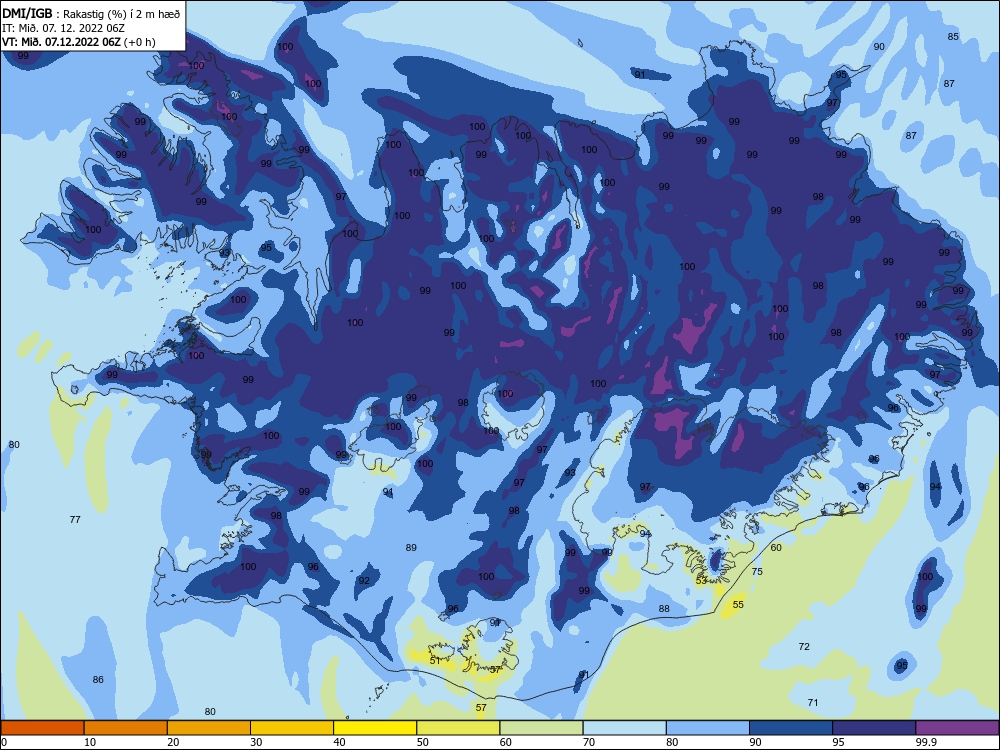
Task: Pick the light blue 80–90 legend swatch
Action: [x=708, y=728]
